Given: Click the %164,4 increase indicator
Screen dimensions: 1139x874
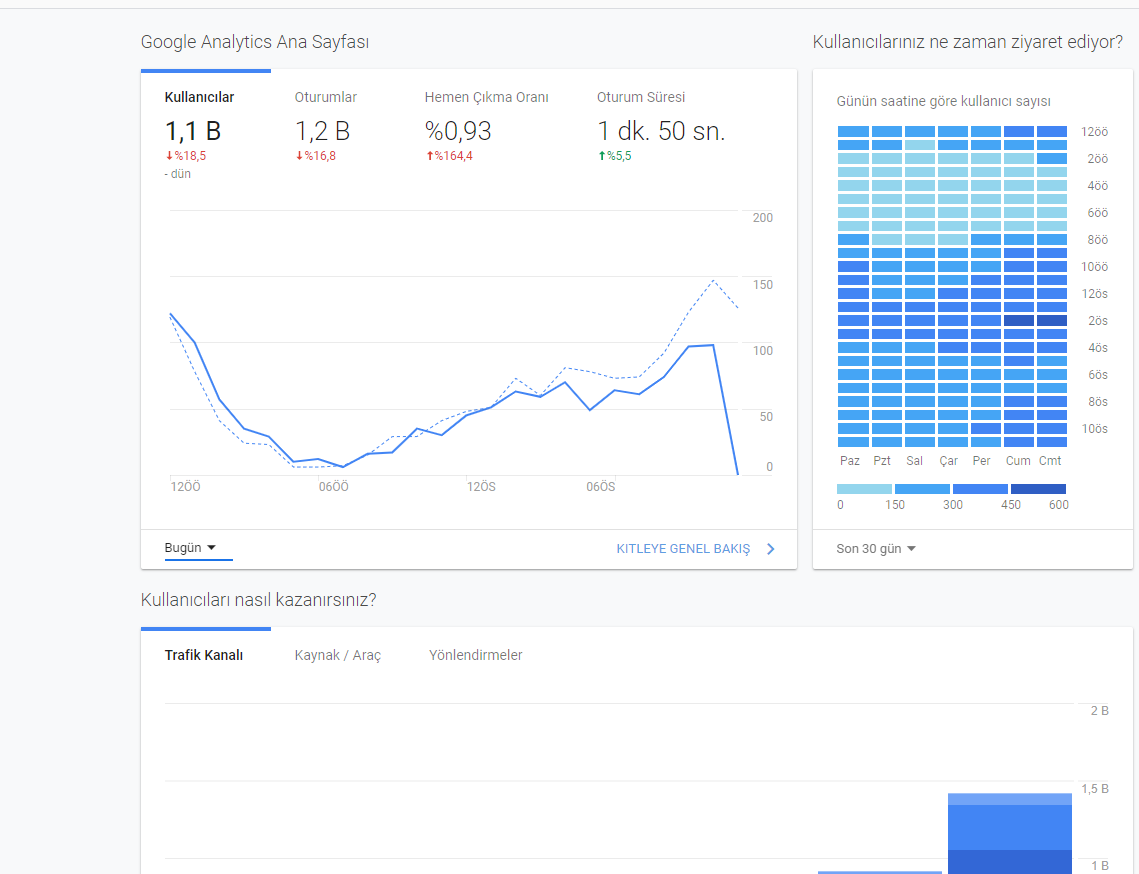Looking at the screenshot, I should (449, 156).
